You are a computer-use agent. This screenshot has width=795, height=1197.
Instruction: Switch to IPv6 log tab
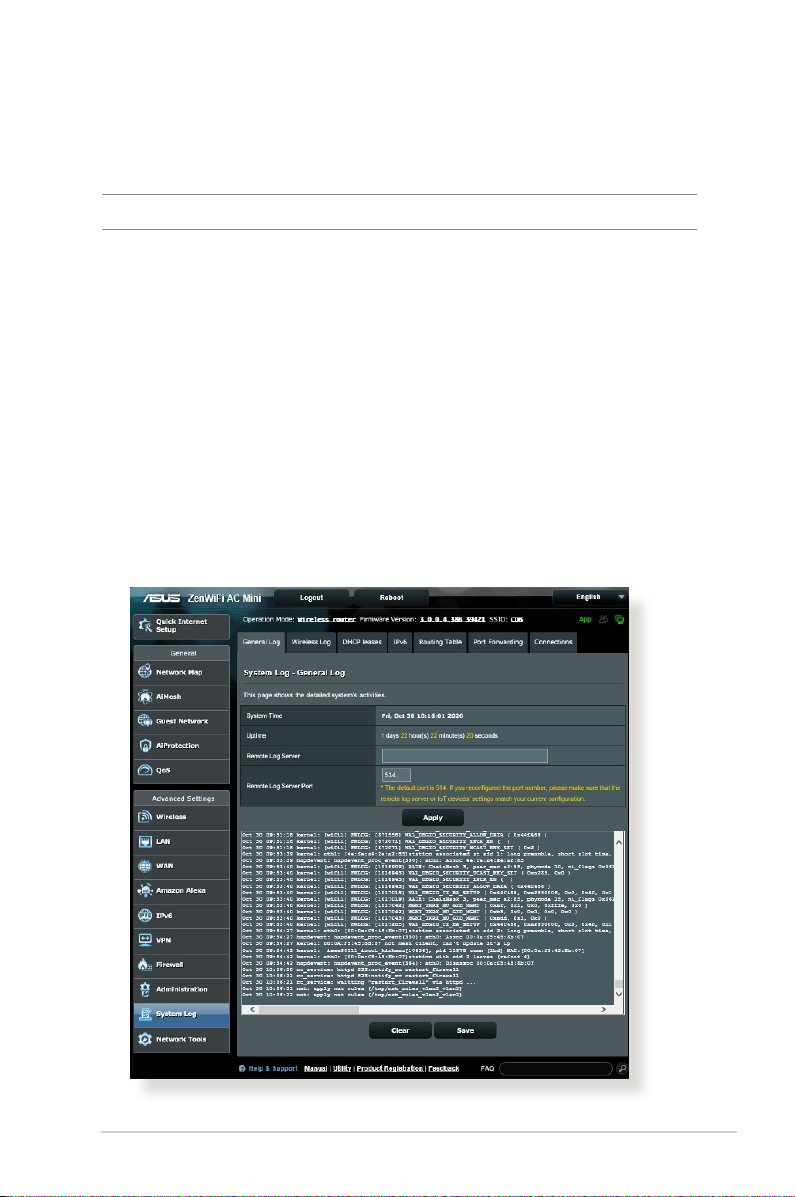(x=400, y=642)
